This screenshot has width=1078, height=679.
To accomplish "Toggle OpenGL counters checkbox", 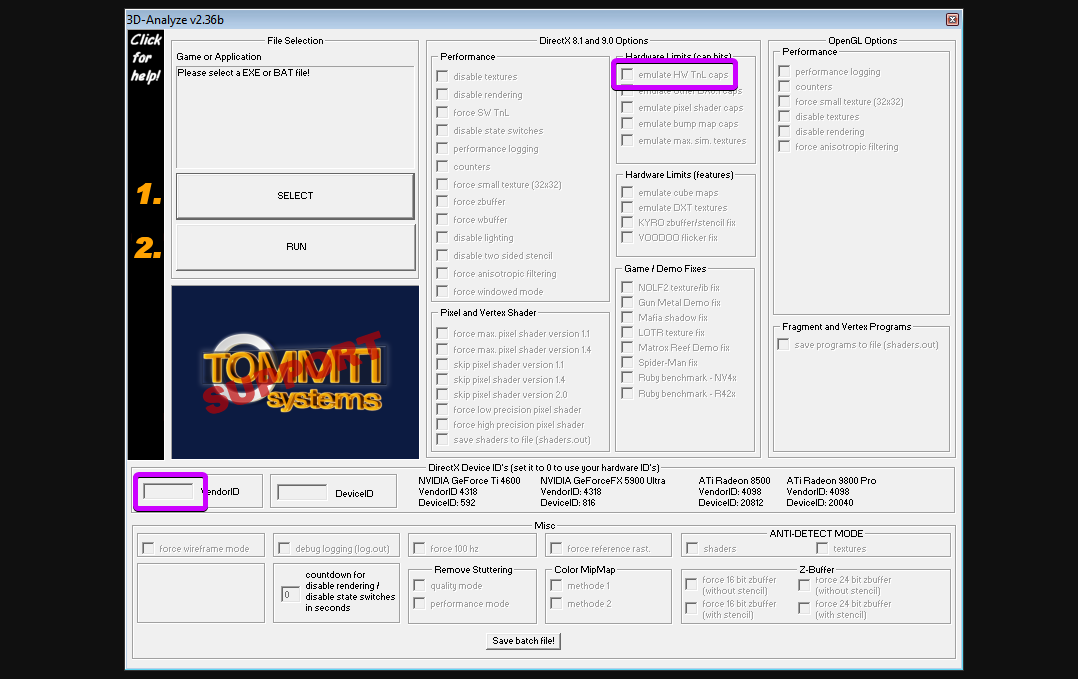I will point(784,87).
